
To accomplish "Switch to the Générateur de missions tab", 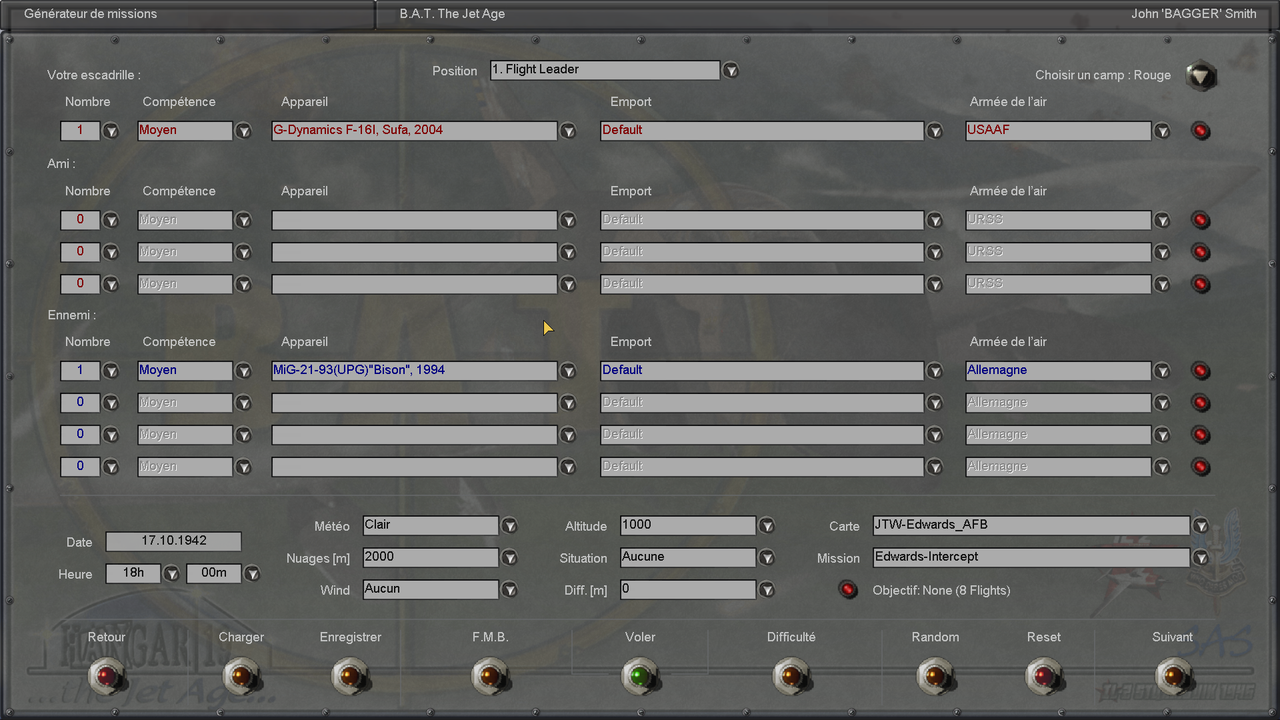I will (90, 13).
